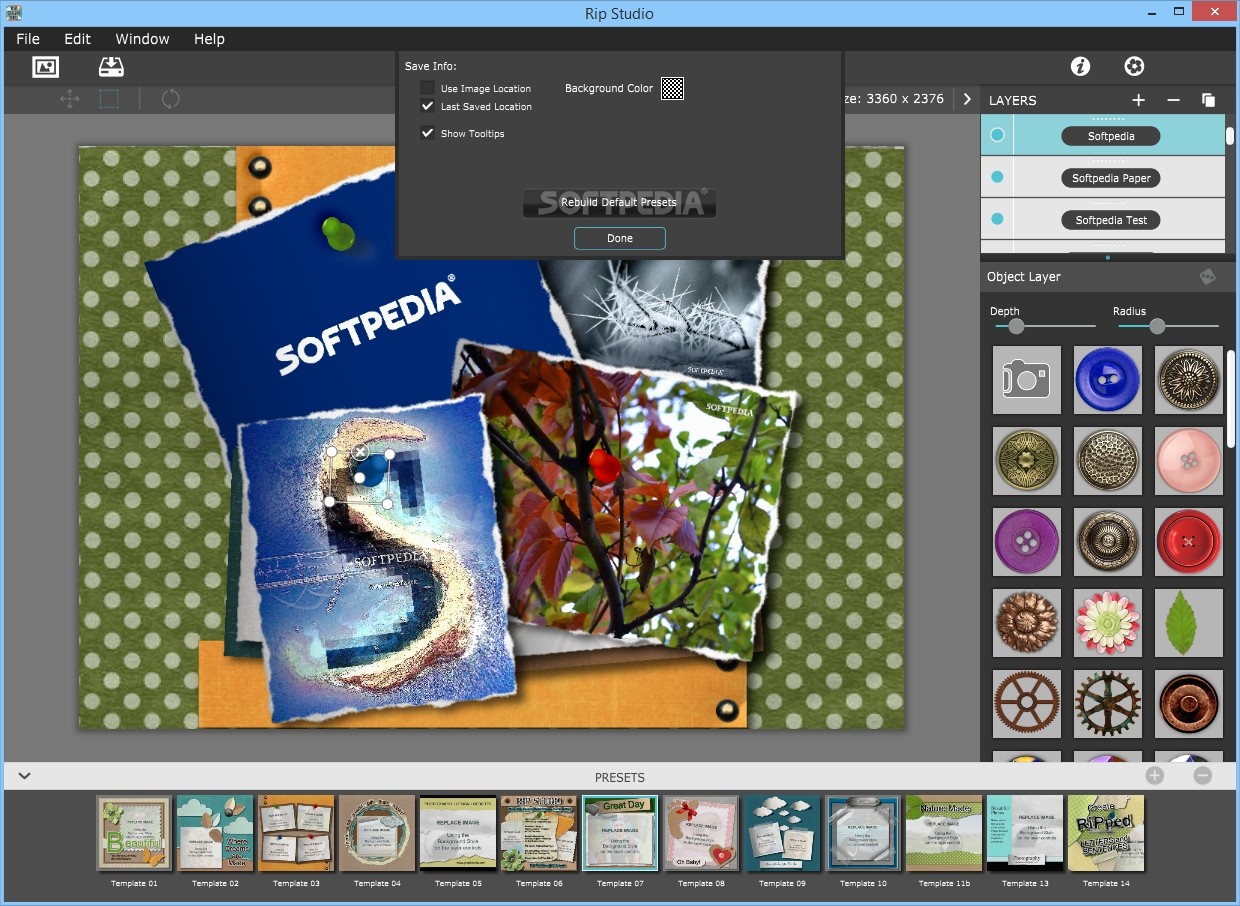Toggle Show Tooltips checkbox
The height and width of the screenshot is (906, 1240).
point(428,133)
